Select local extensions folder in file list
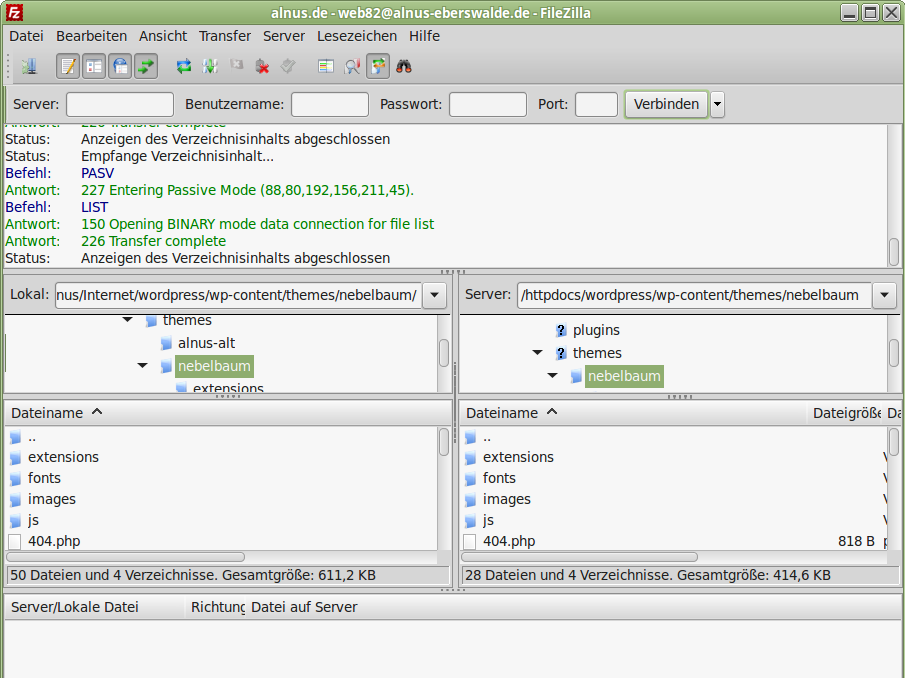Viewport: 905px width, 678px height. (63, 457)
